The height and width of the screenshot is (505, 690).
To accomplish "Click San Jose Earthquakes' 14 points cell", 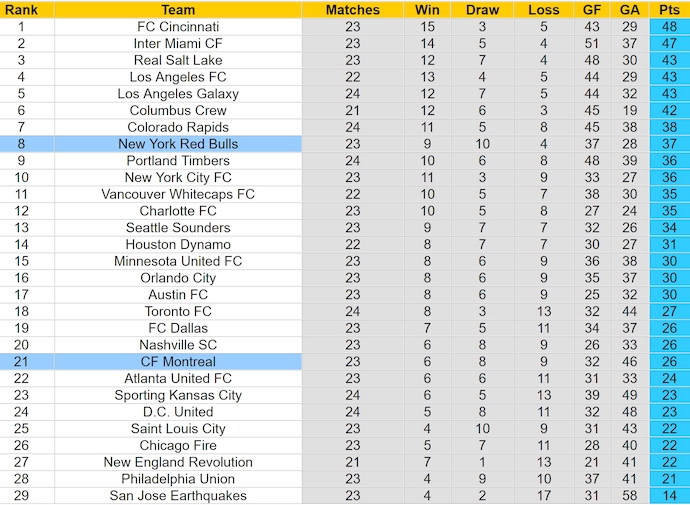I will [x=668, y=496].
